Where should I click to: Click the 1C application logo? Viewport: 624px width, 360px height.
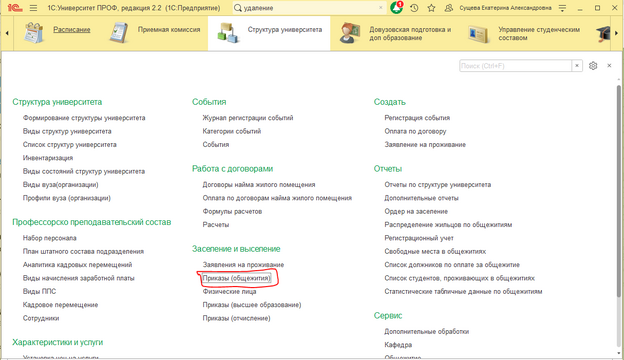pos(15,8)
